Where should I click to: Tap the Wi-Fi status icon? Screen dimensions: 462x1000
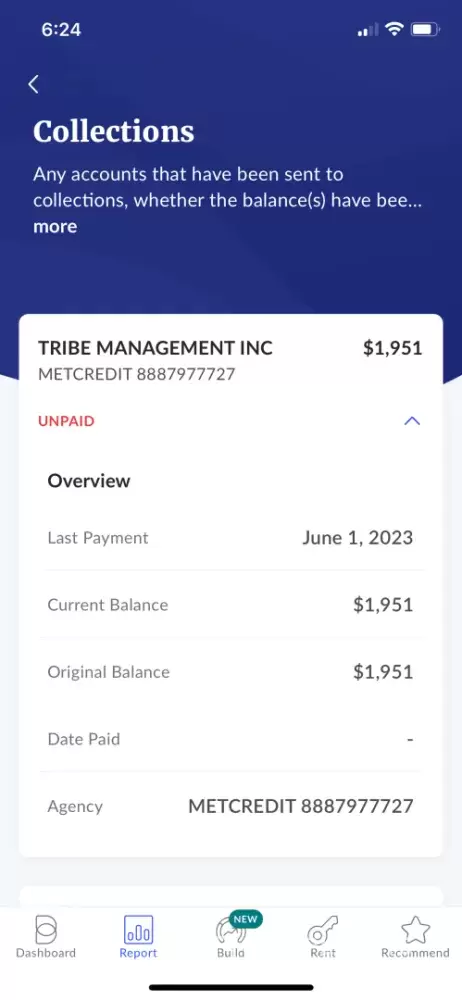[396, 29]
